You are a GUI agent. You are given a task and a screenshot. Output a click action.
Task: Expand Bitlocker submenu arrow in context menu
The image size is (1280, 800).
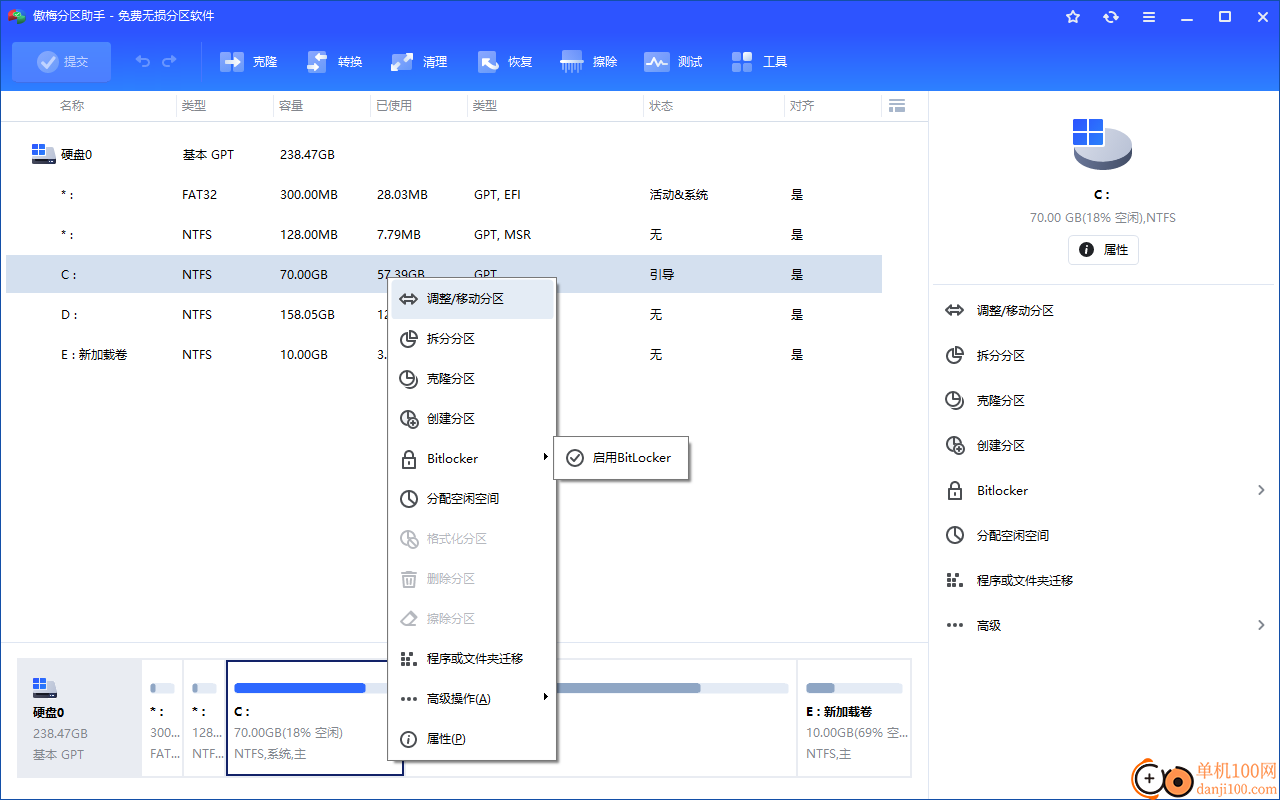[x=546, y=457]
